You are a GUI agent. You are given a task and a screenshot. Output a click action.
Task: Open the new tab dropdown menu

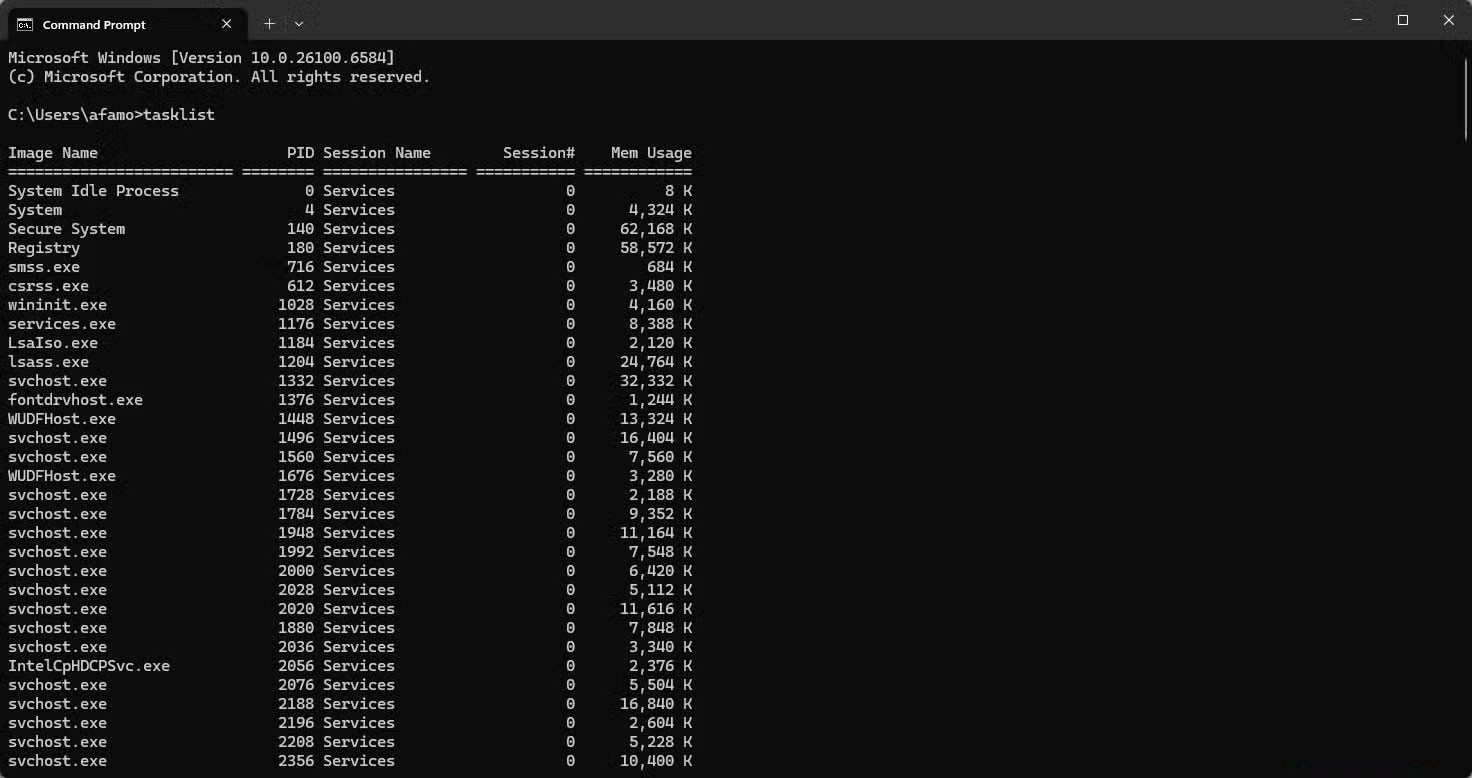point(297,23)
